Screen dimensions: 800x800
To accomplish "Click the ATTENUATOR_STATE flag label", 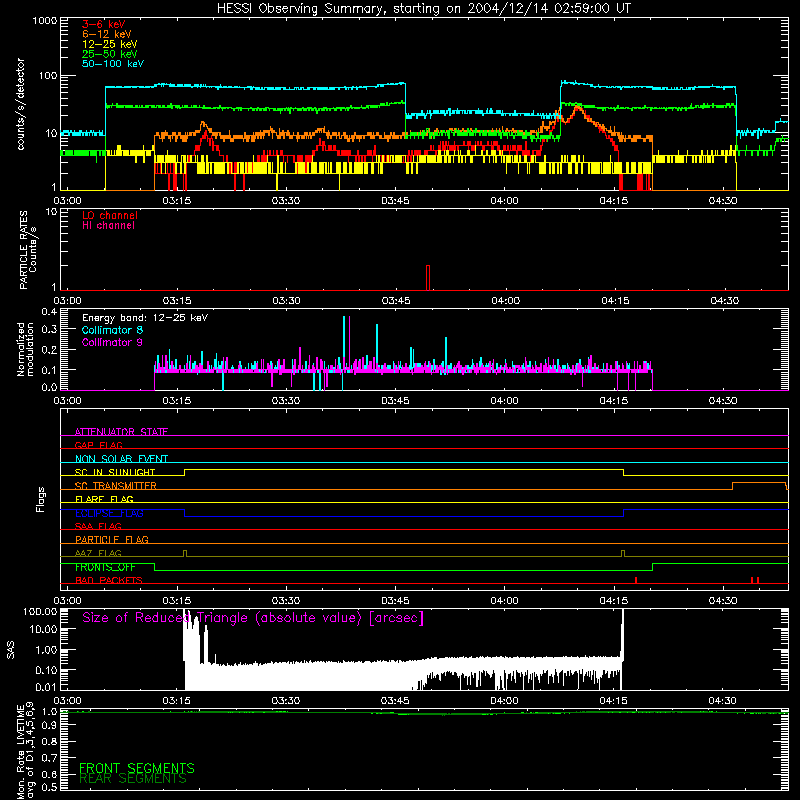I will coord(121,432).
